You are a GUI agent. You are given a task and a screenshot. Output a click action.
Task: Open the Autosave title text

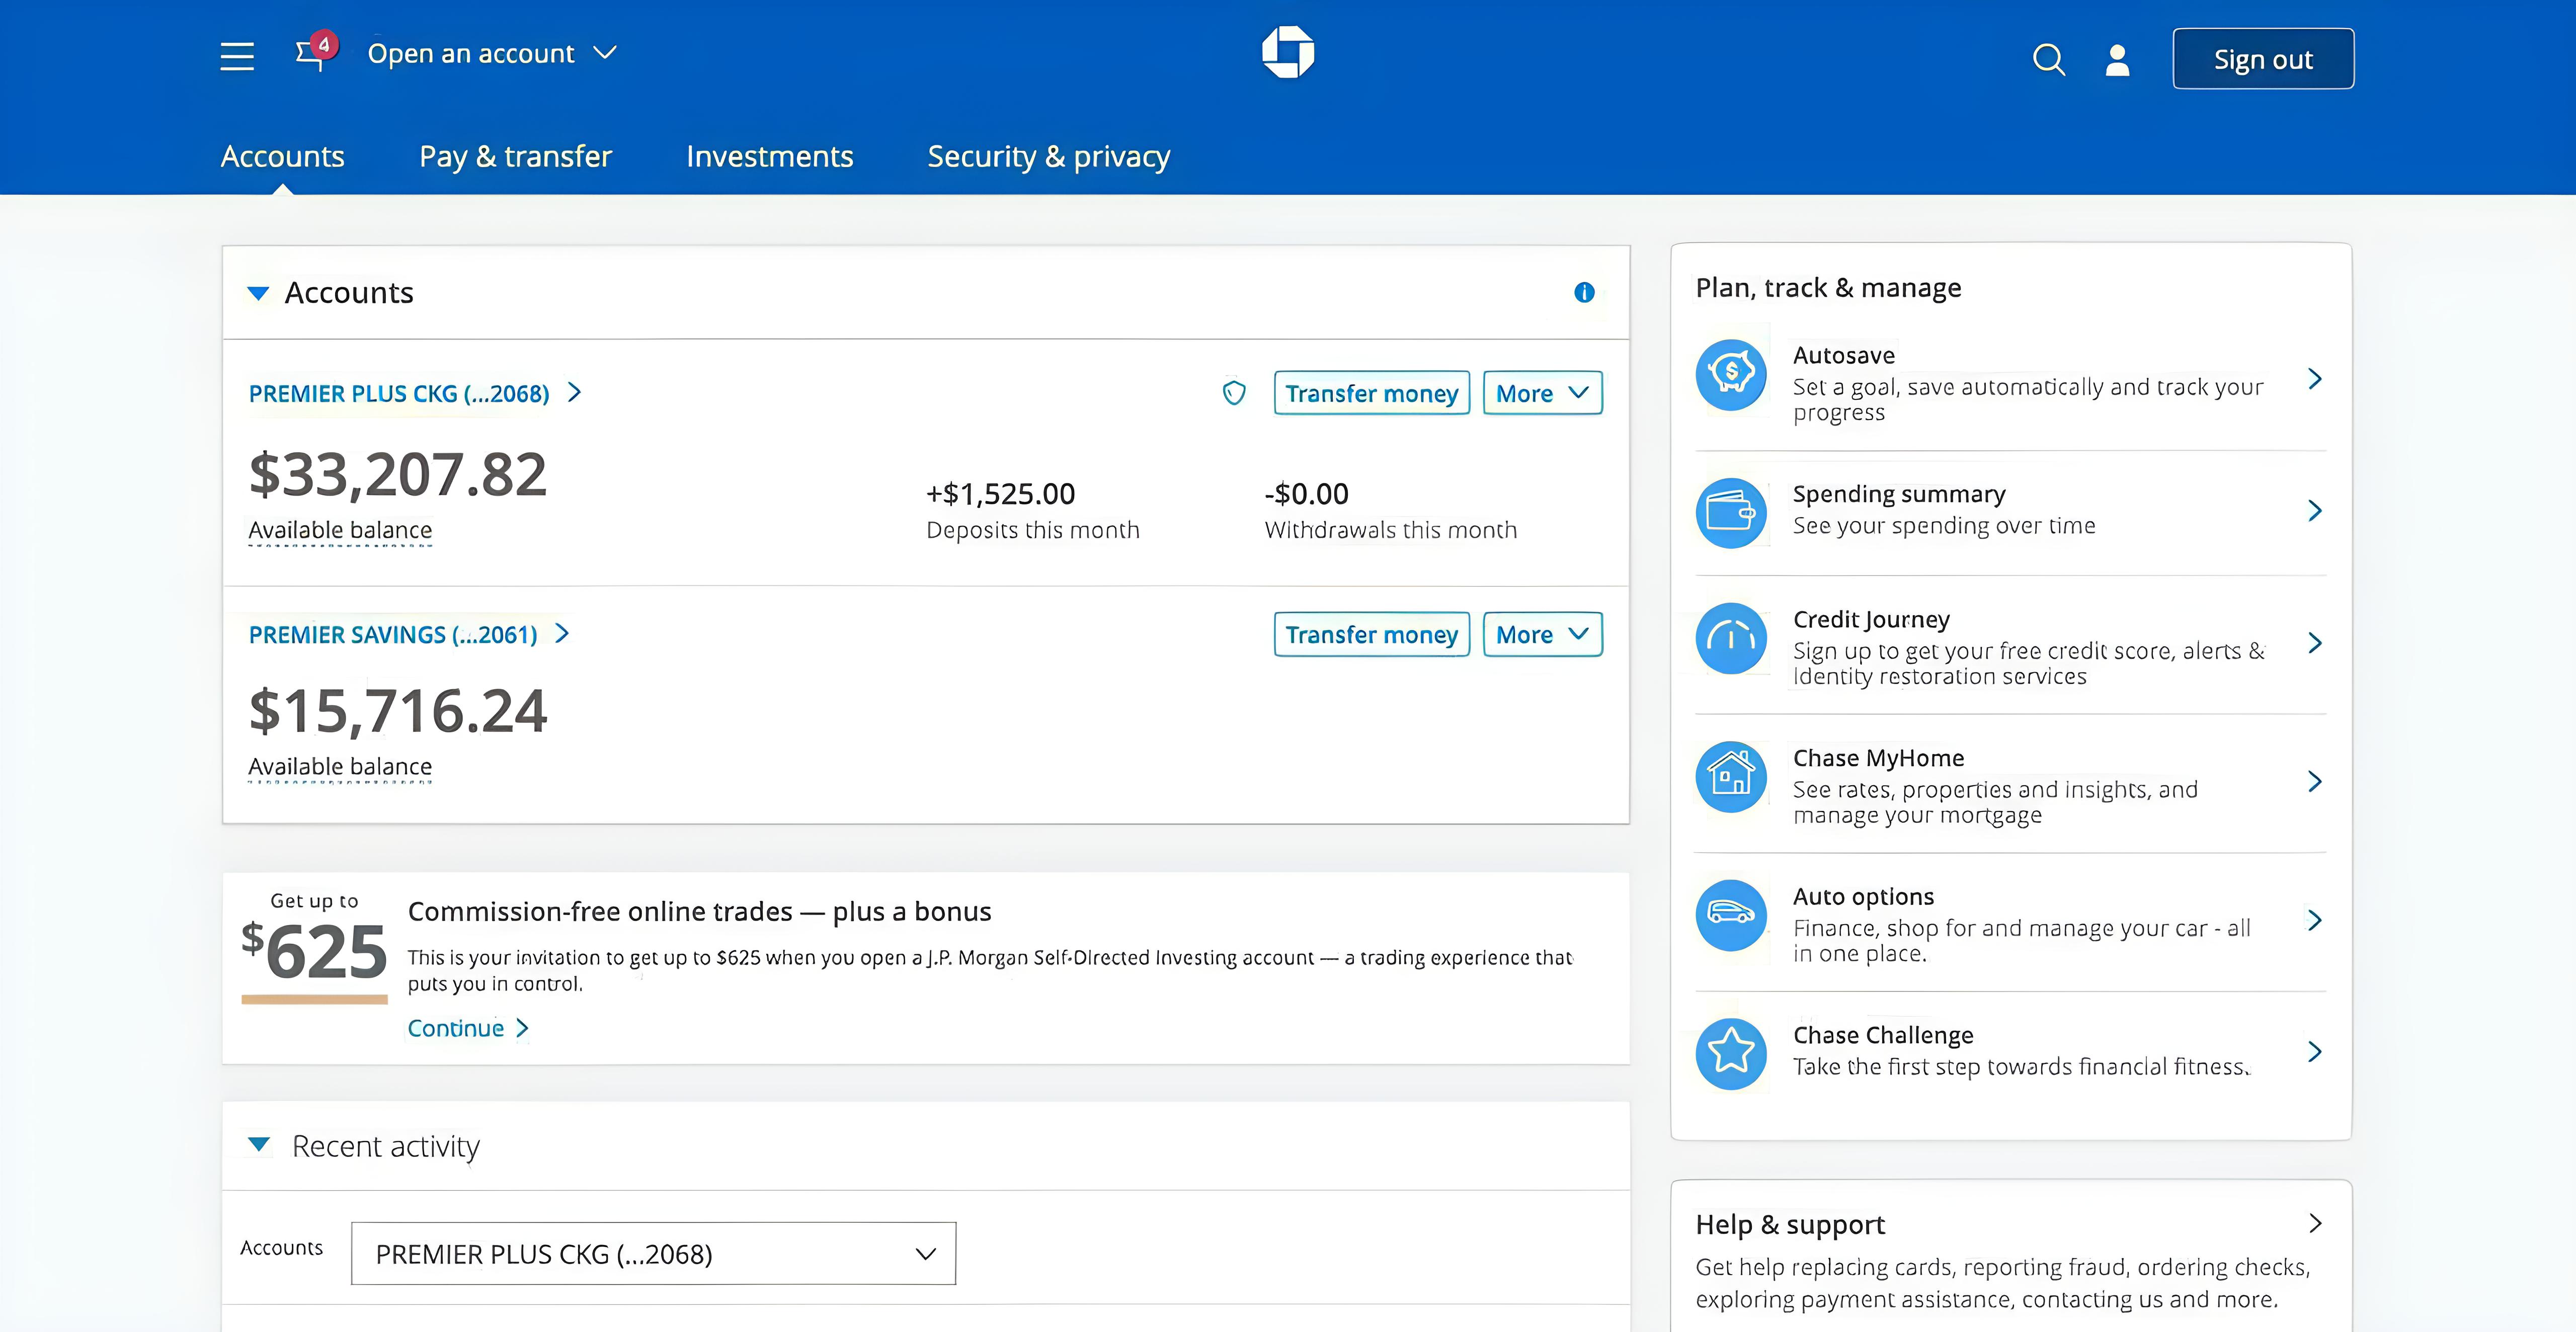click(1843, 355)
